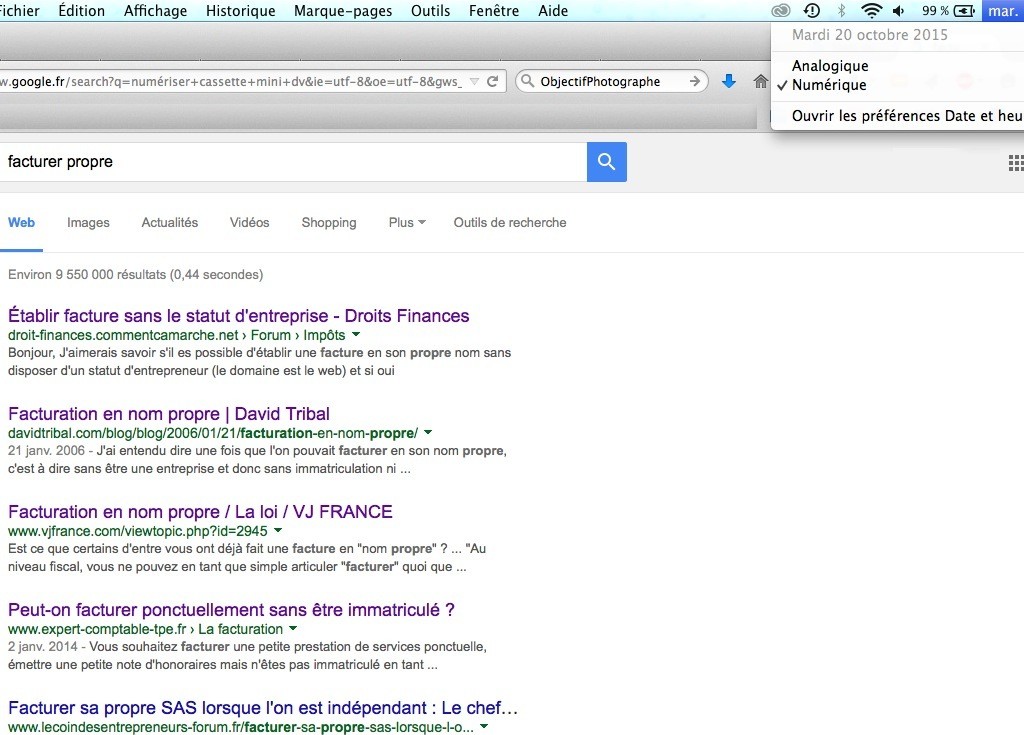Open Outils de recherche options
Image resolution: width=1024 pixels, height=735 pixels.
coord(510,223)
